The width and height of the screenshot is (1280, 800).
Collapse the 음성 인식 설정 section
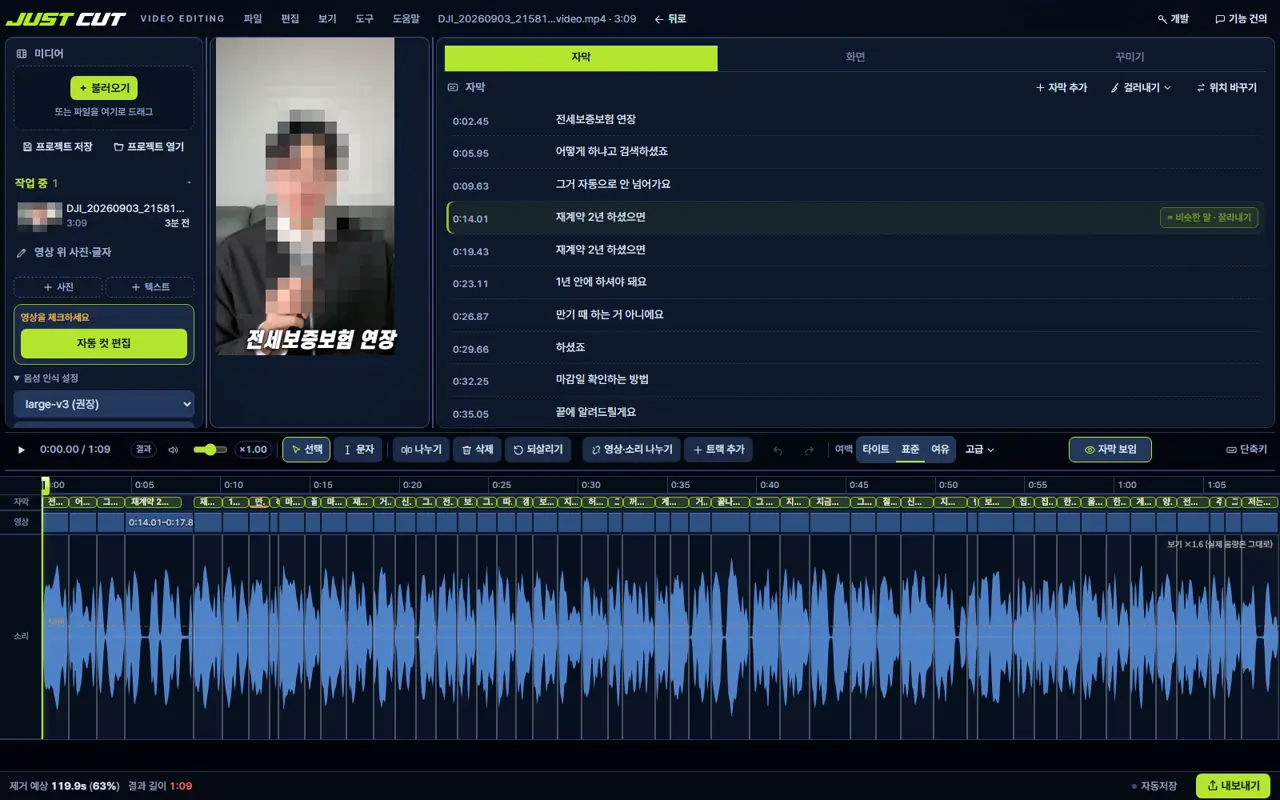46,378
